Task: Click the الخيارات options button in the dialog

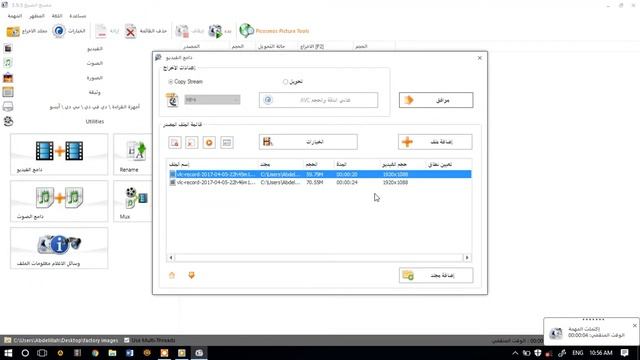Action: (308, 142)
